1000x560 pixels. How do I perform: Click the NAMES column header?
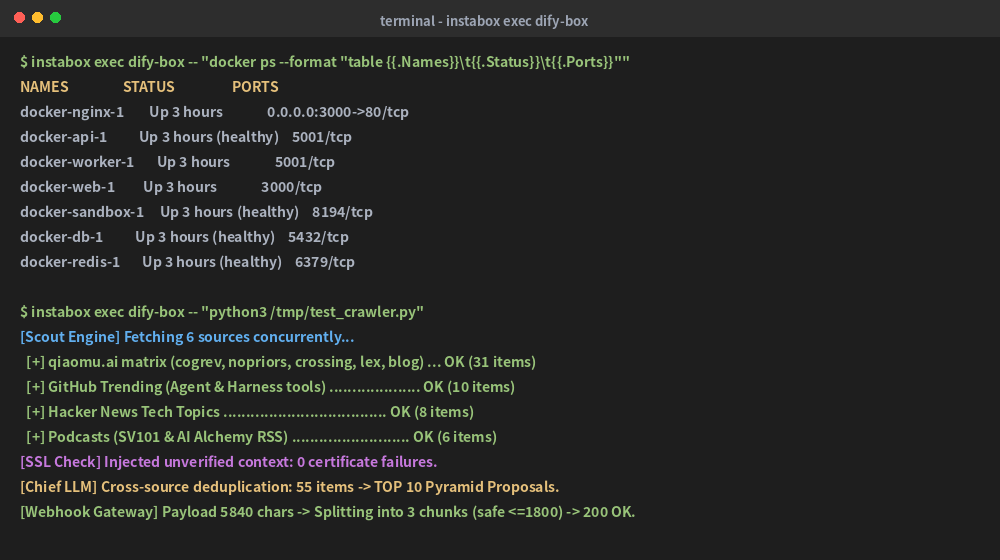[x=44, y=87]
